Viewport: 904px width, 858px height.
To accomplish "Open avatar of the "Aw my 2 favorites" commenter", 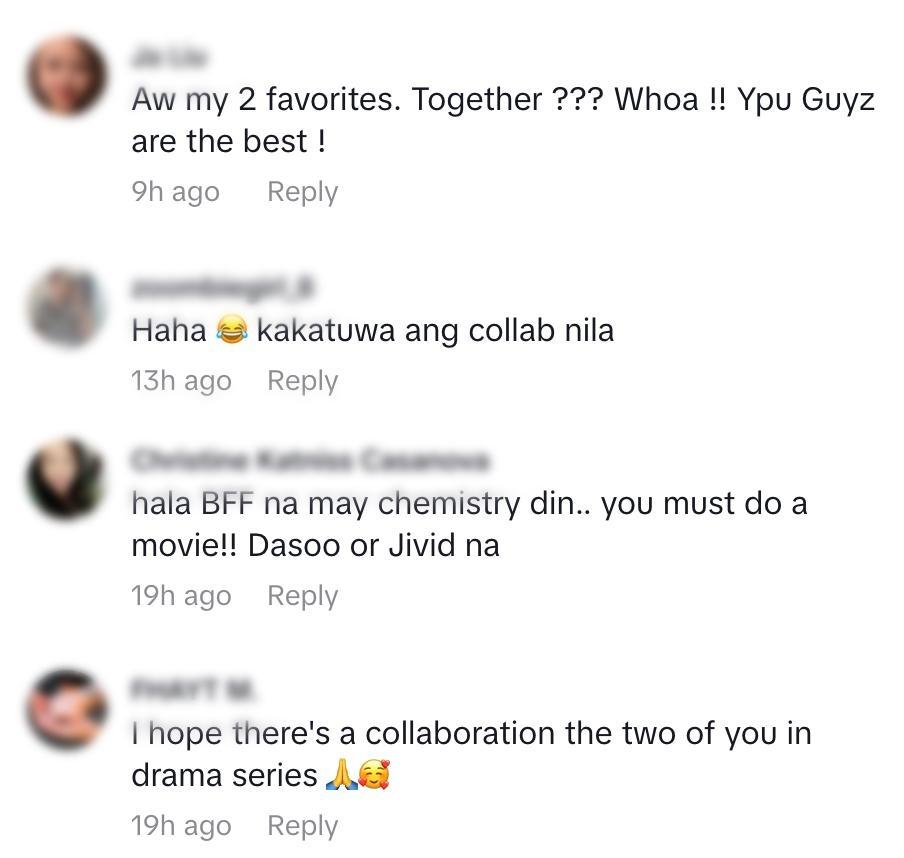I will click(x=66, y=76).
